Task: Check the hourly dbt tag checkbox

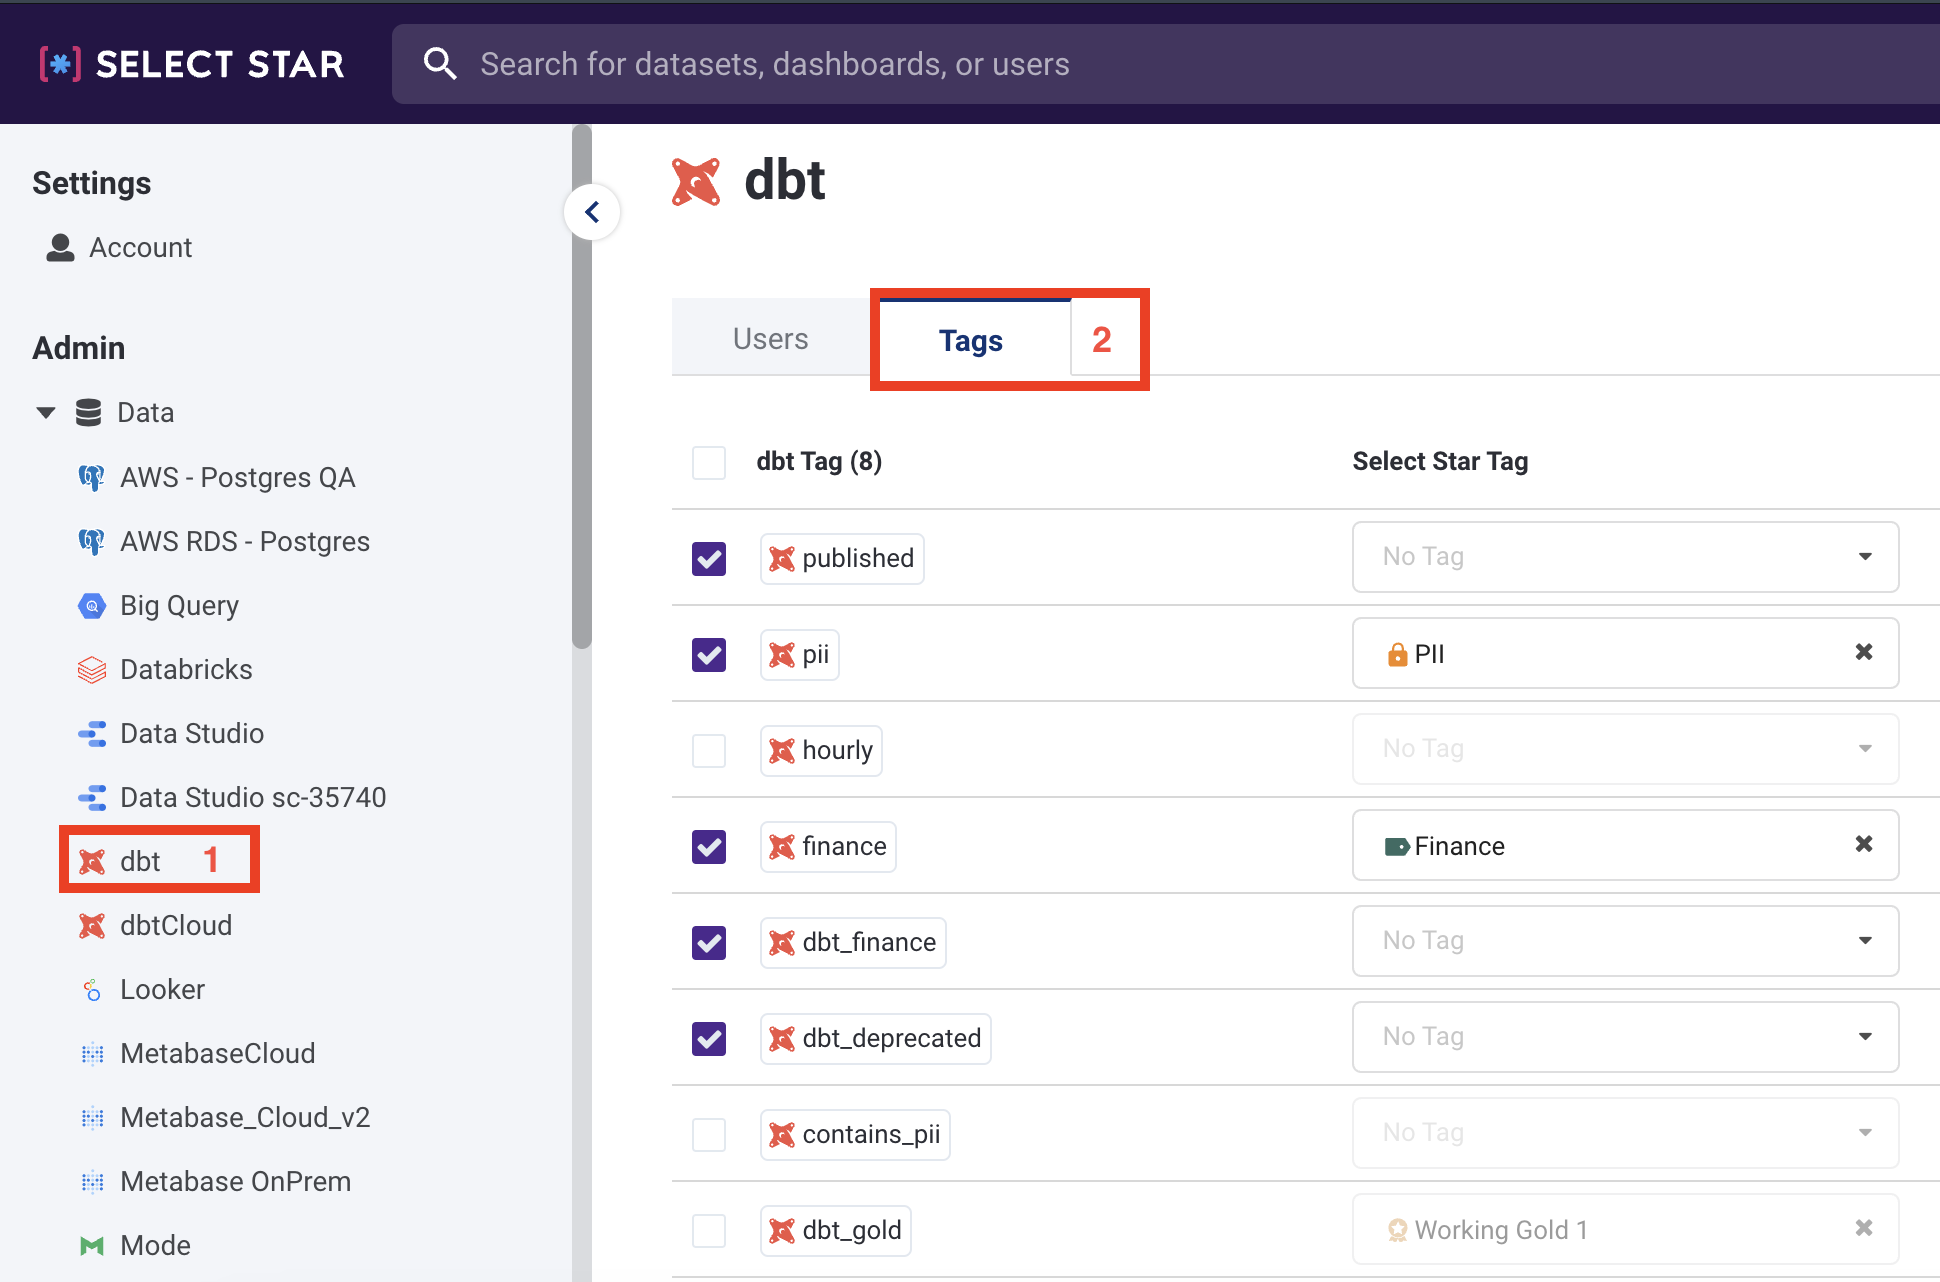Action: [x=709, y=750]
